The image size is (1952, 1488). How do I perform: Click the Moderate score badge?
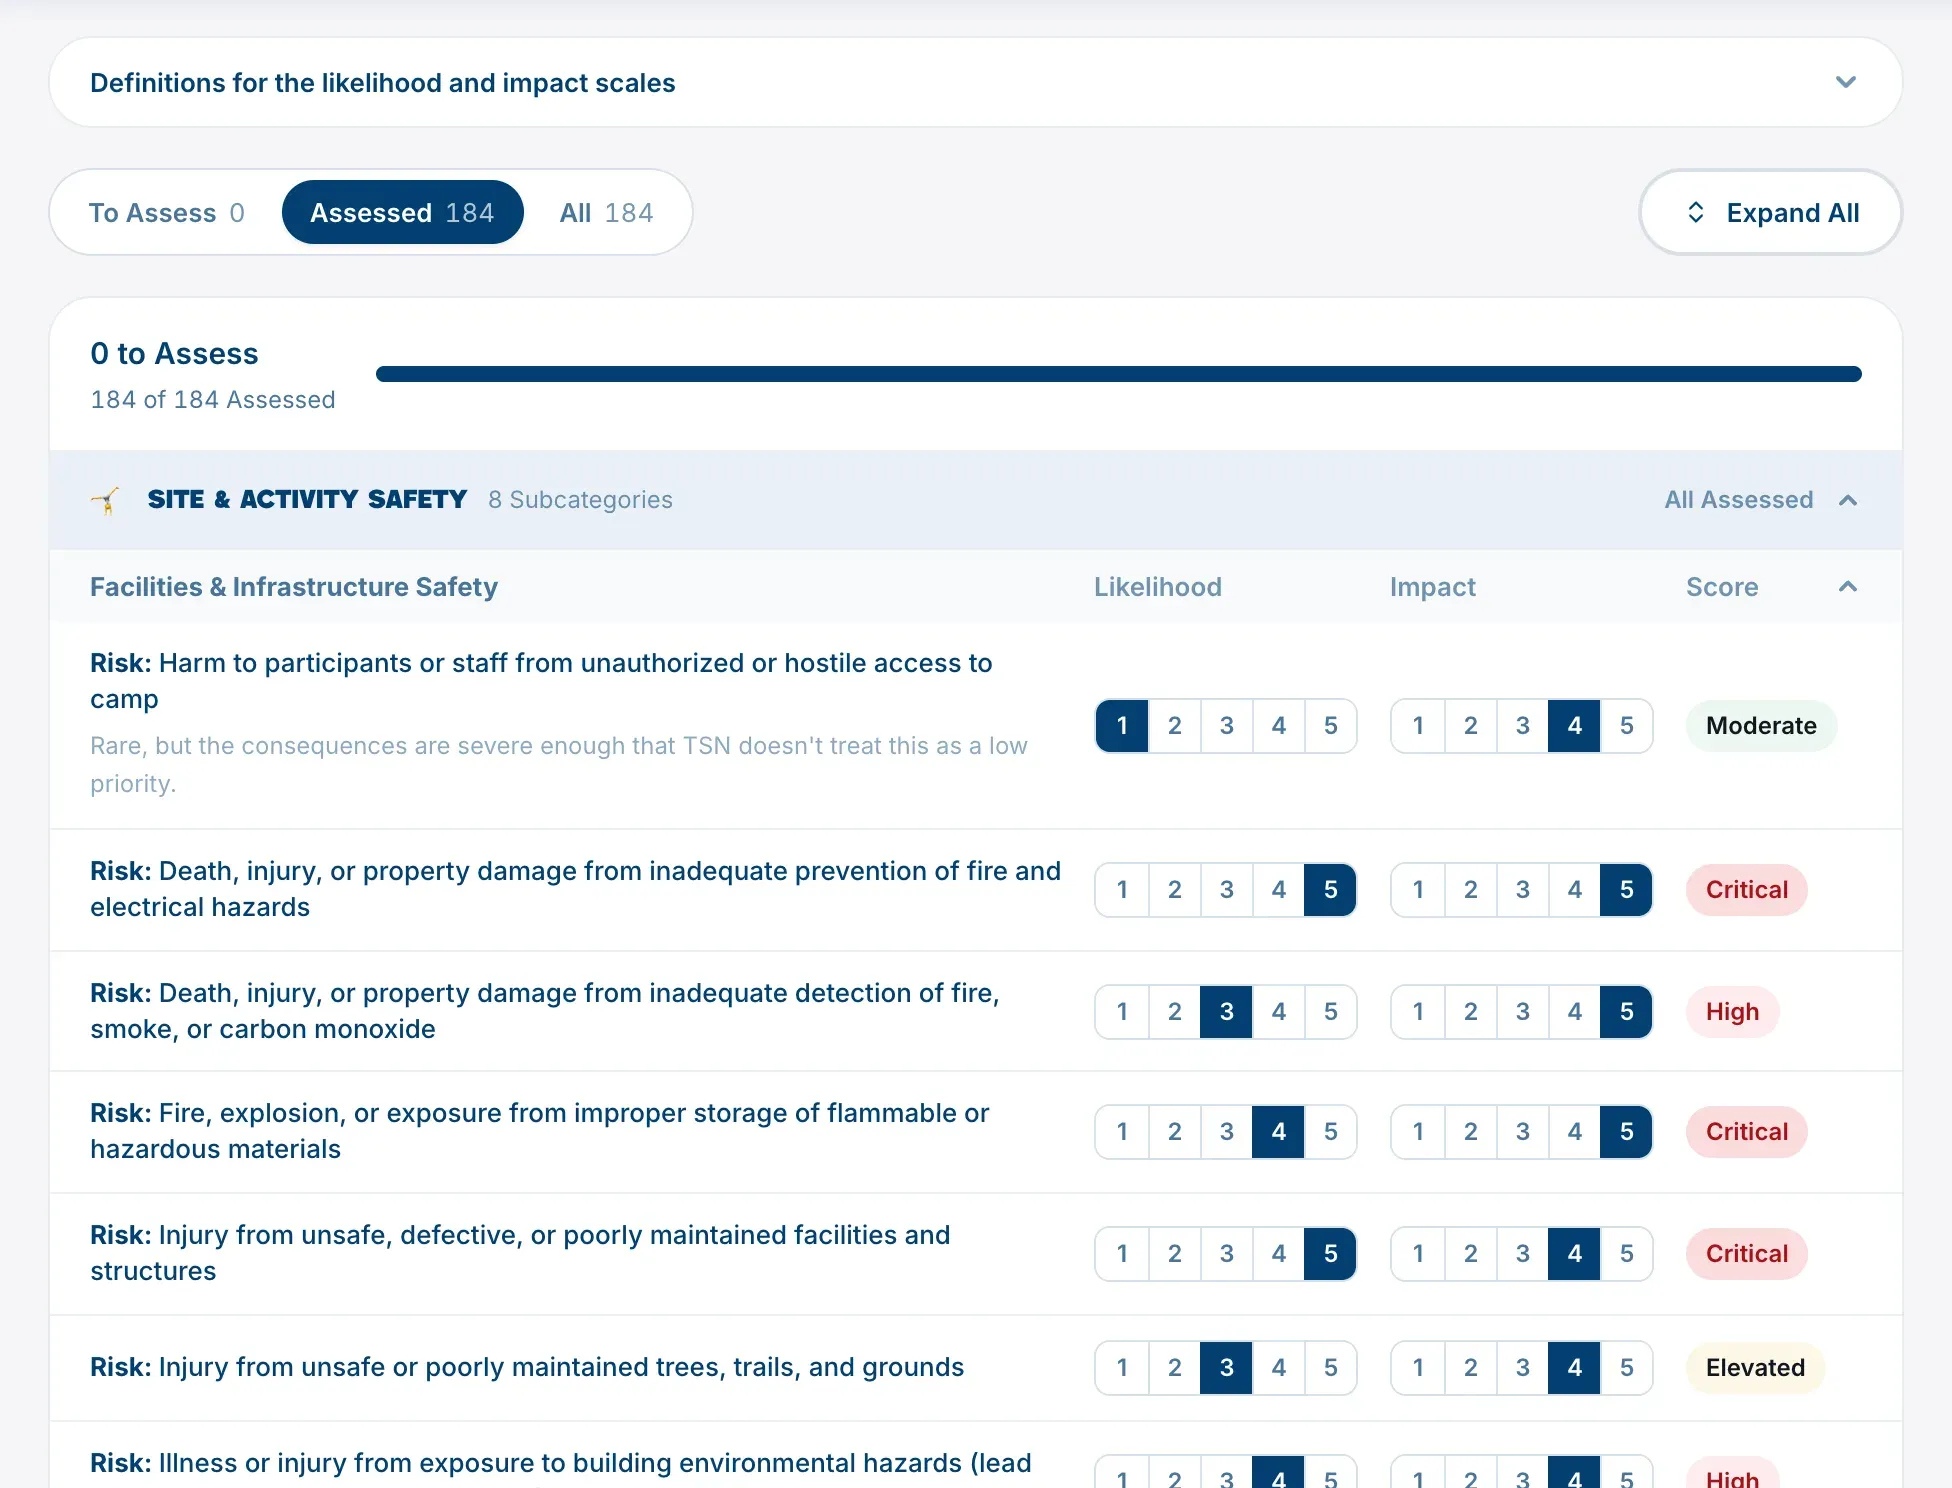tap(1761, 725)
